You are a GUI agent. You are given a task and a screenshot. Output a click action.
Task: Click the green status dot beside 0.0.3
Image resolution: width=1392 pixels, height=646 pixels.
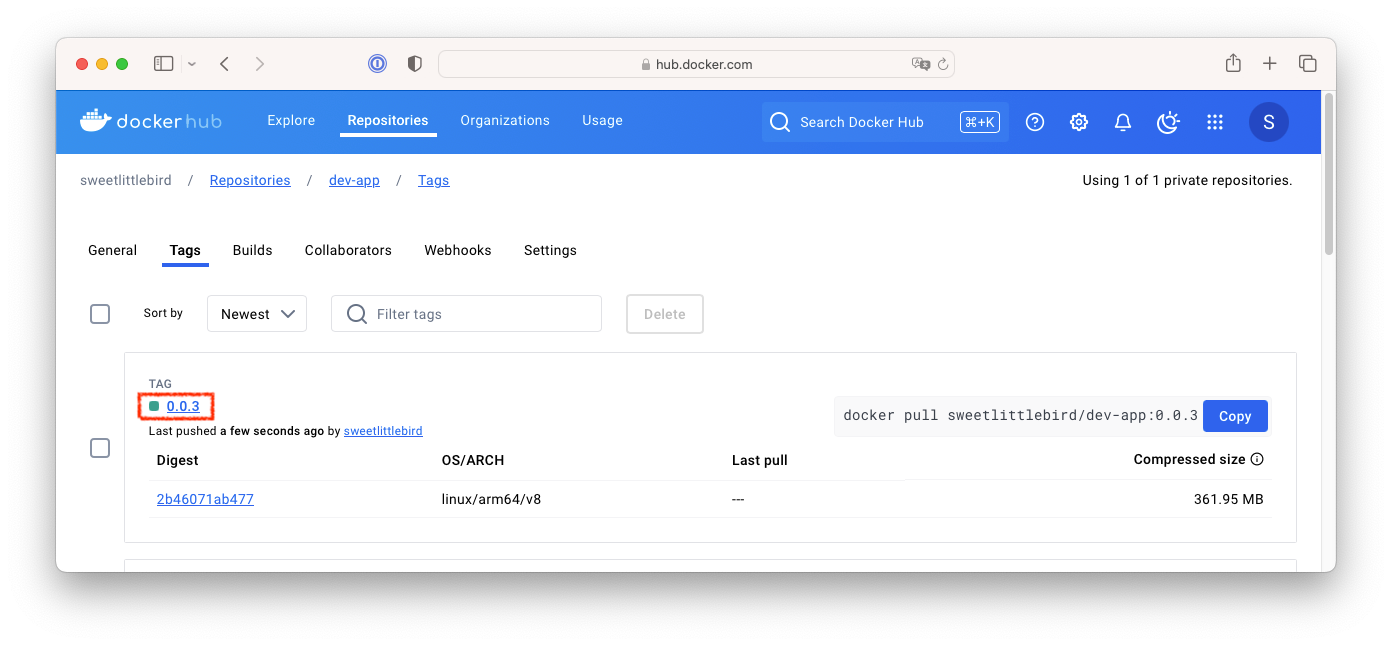point(154,406)
